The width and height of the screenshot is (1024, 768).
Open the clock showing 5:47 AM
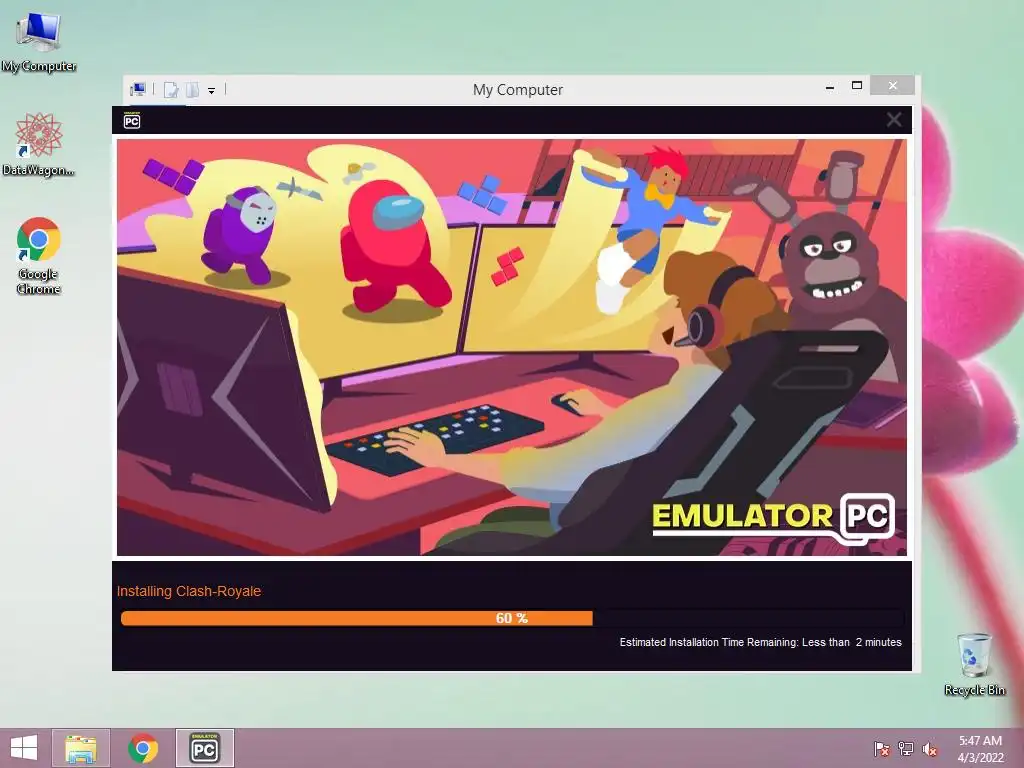point(980,748)
